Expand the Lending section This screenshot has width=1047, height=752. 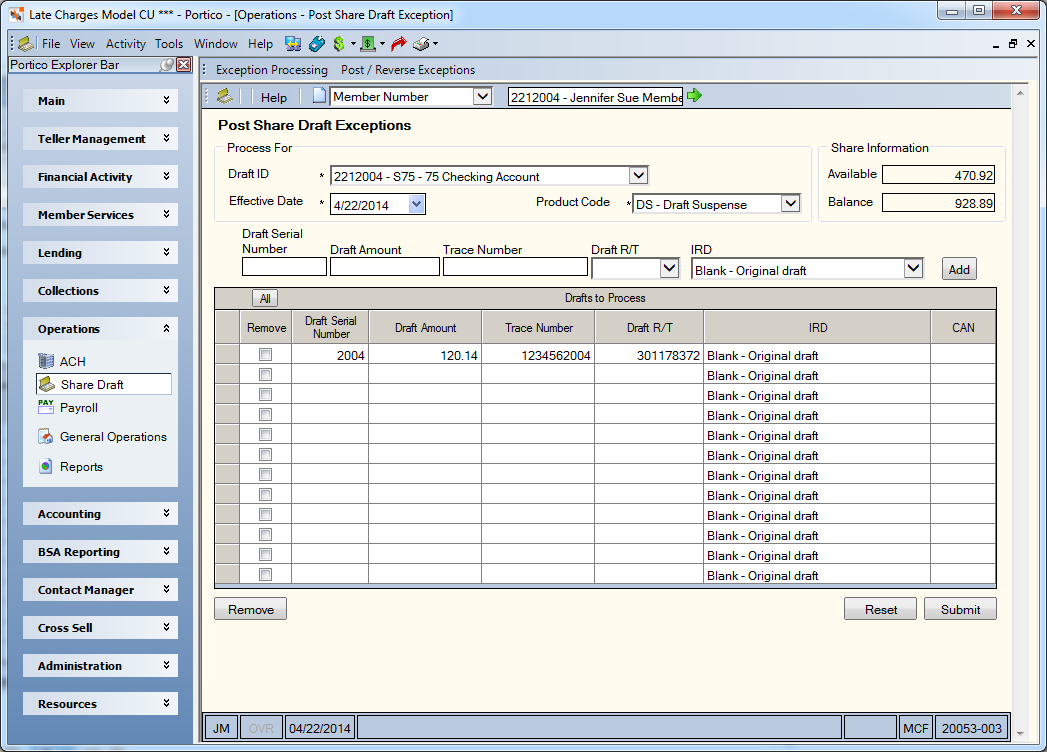tap(100, 253)
